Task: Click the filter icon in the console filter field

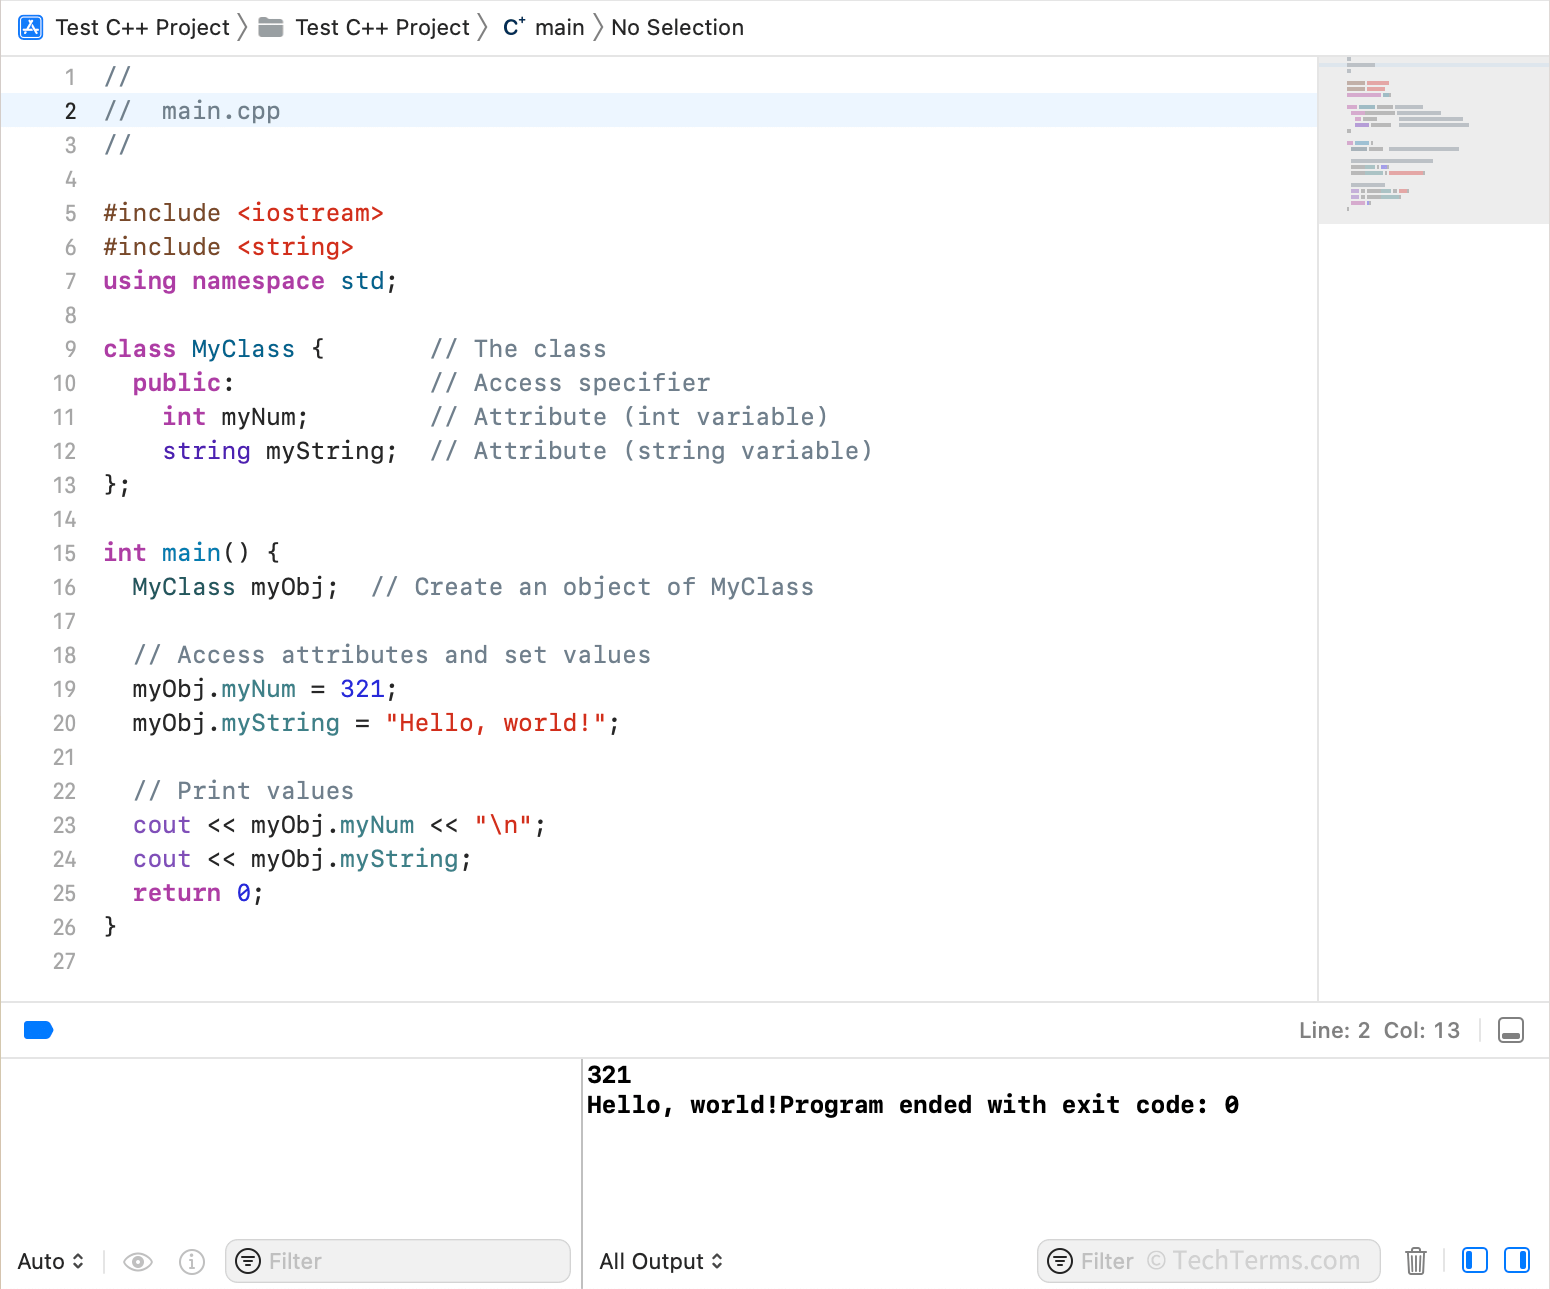Action: coord(1060,1261)
